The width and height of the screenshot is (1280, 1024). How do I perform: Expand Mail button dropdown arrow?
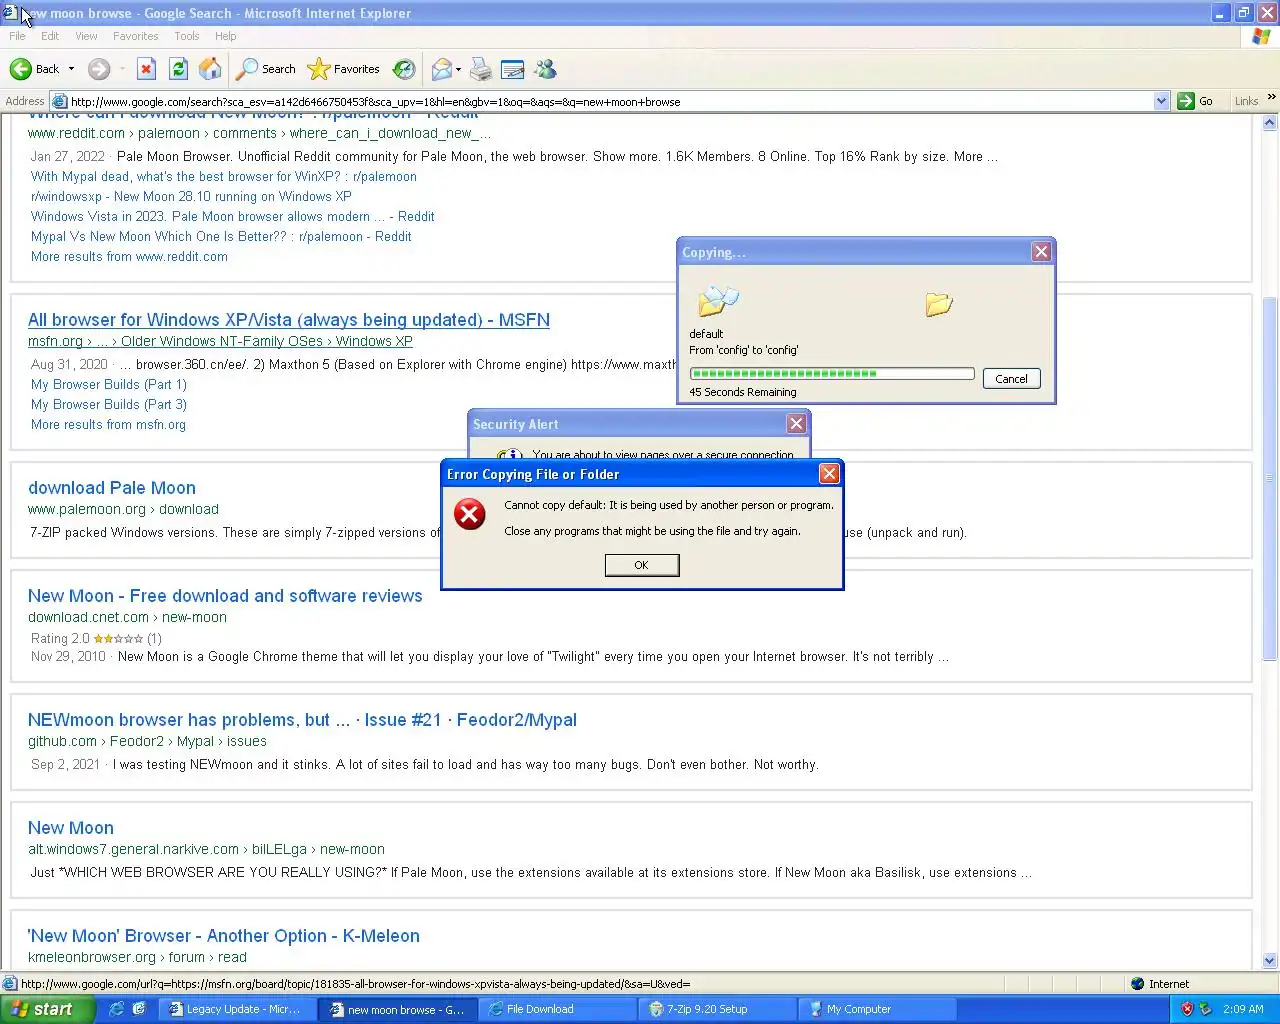point(458,69)
